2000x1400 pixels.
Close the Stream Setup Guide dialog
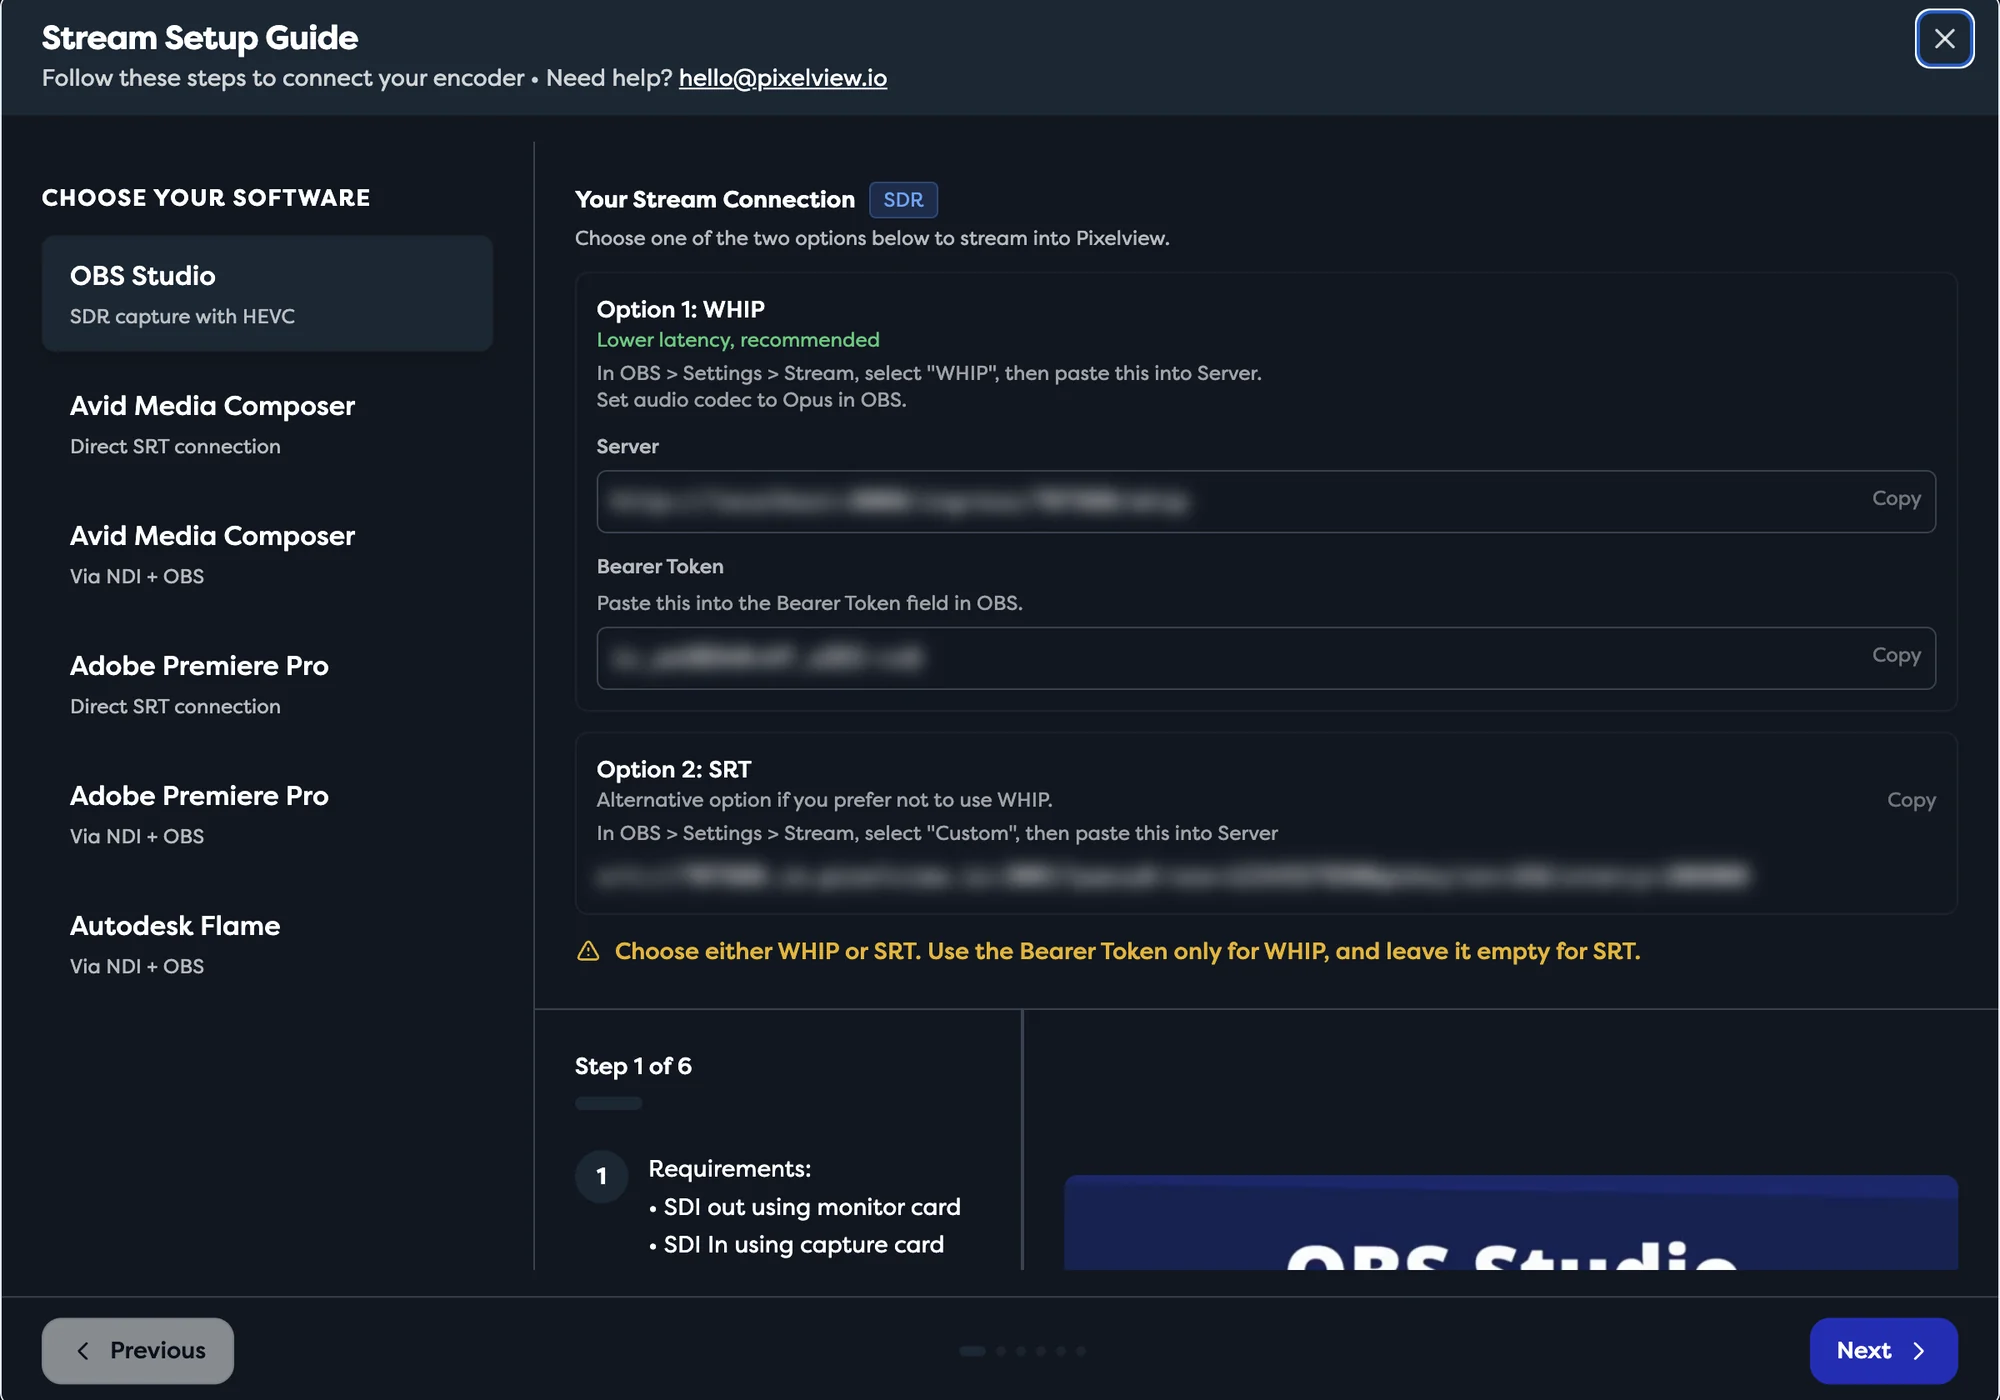pos(1944,39)
